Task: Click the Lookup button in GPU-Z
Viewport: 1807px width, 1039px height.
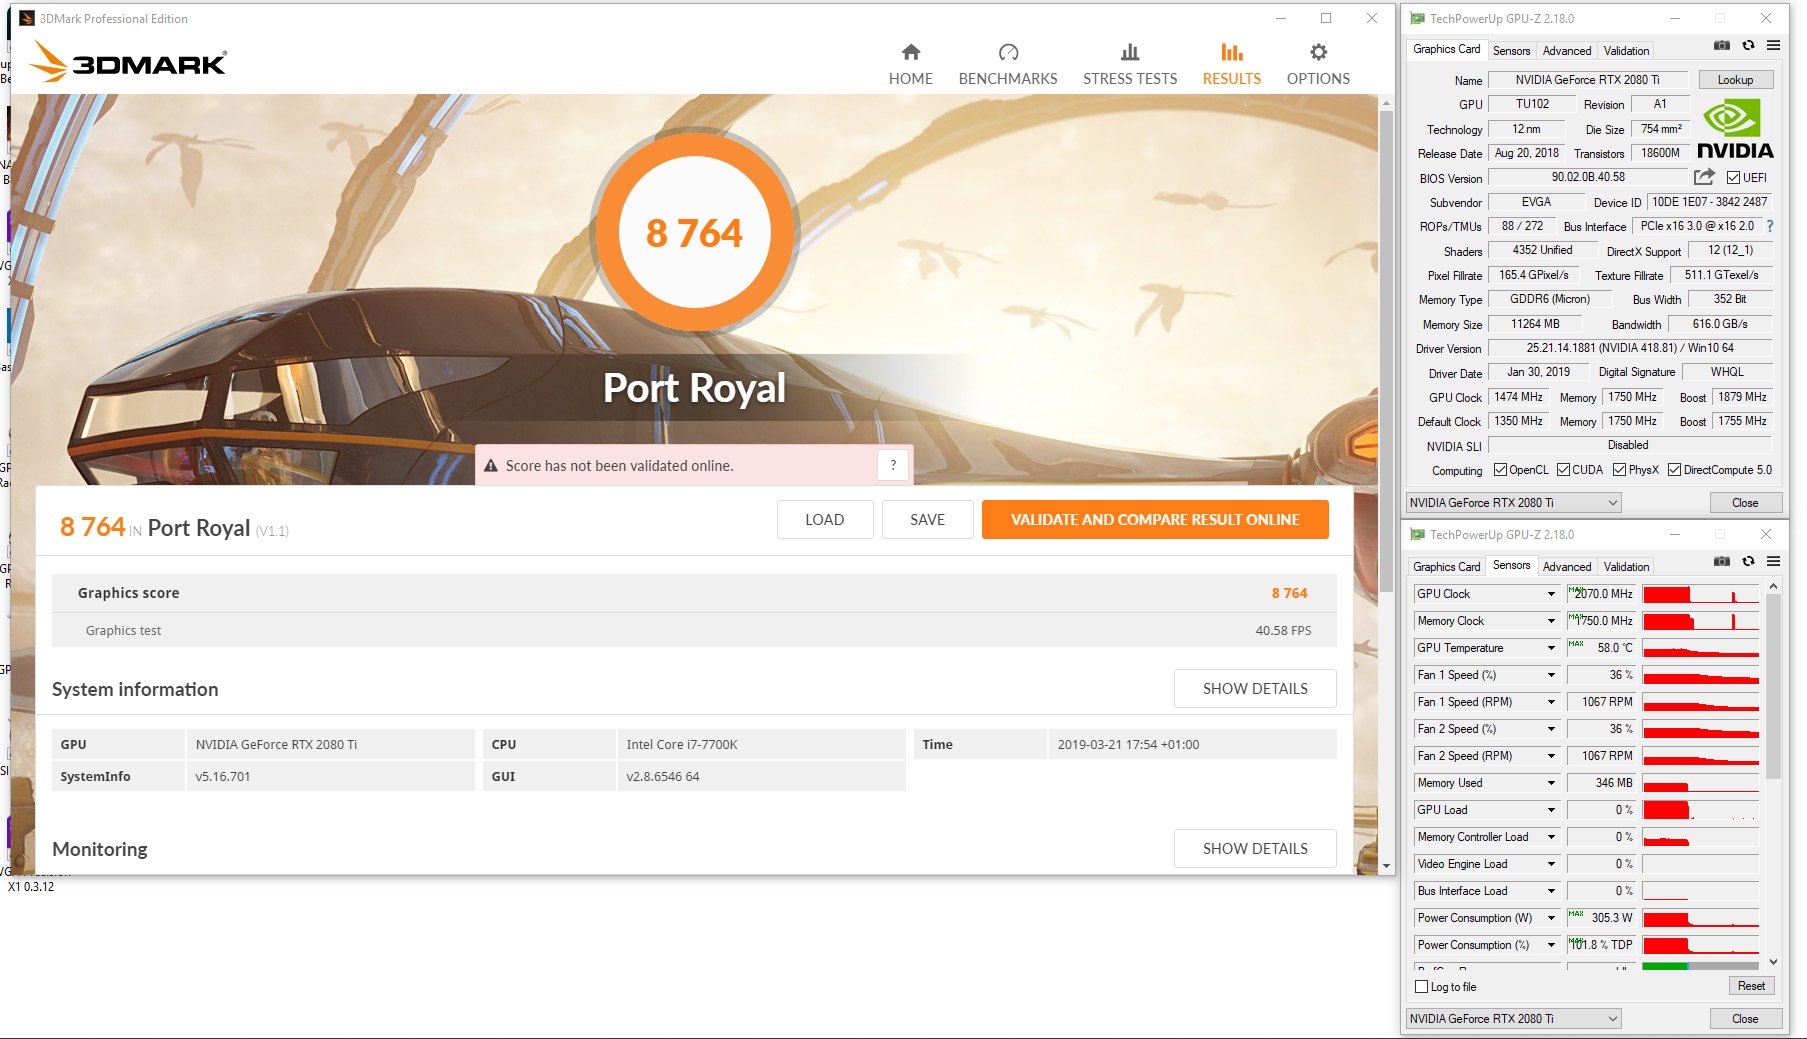Action: coord(1735,79)
